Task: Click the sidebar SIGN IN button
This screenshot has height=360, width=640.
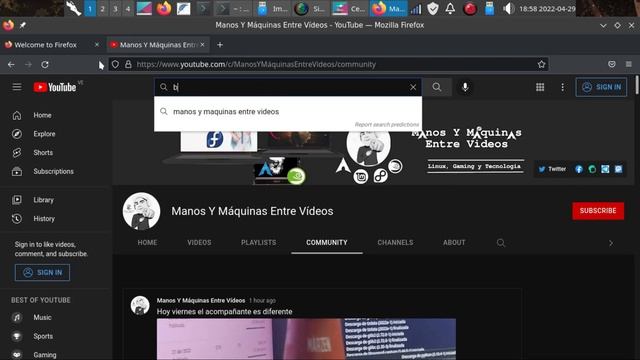Action: click(x=42, y=272)
